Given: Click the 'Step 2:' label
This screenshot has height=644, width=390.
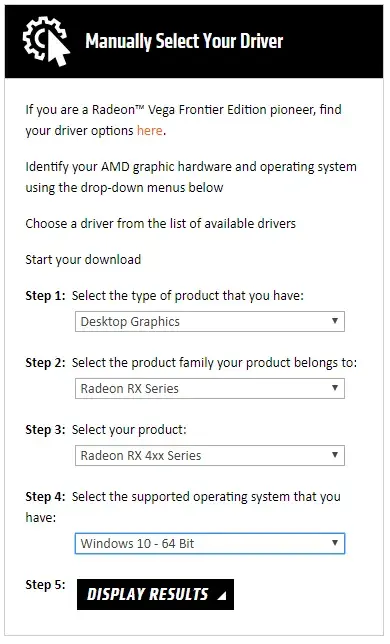Looking at the screenshot, I should 45,363.
